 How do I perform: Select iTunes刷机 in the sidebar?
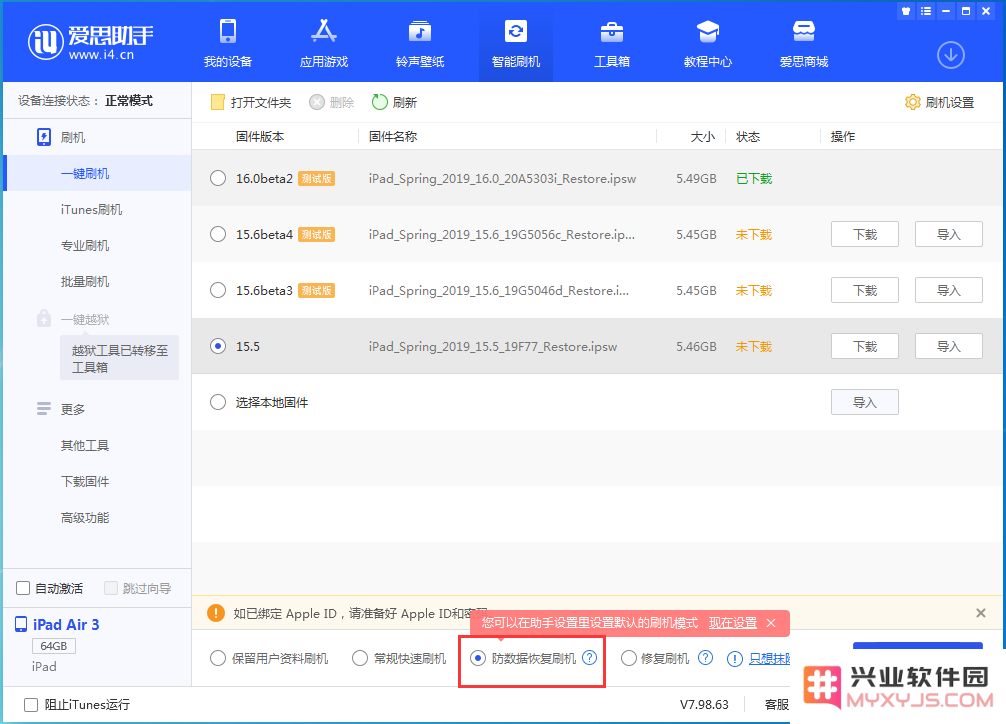91,209
